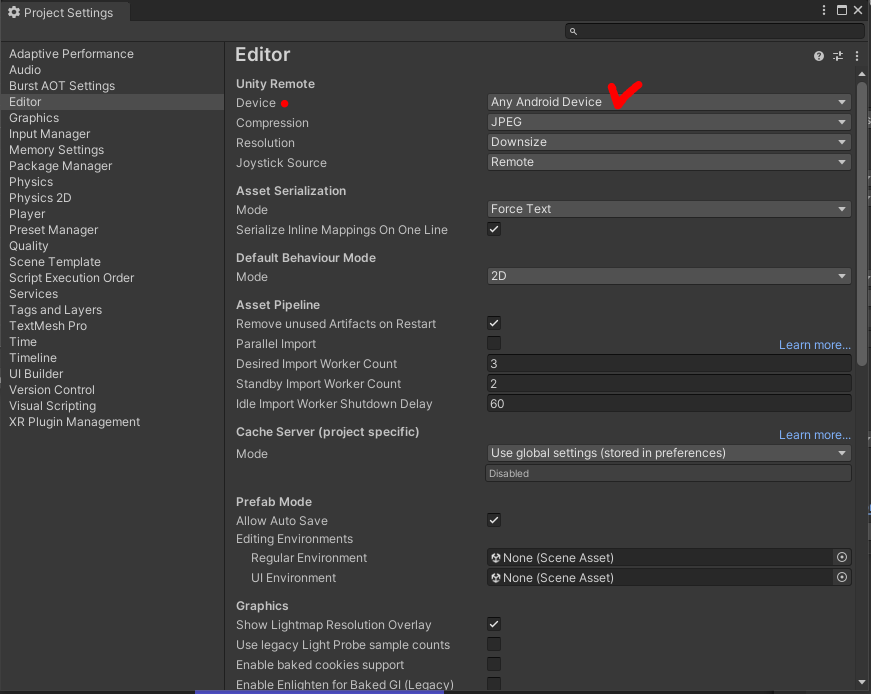This screenshot has height=694, width=871.
Task: Pick object for UI Environment field
Action: [x=842, y=577]
